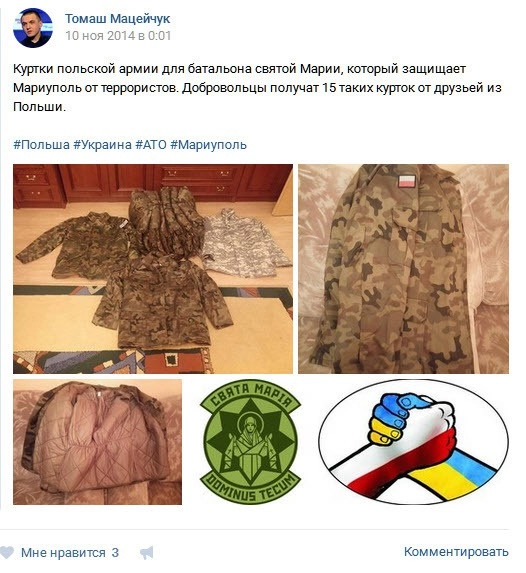Click the Polish flag patch on jacket

point(409,180)
